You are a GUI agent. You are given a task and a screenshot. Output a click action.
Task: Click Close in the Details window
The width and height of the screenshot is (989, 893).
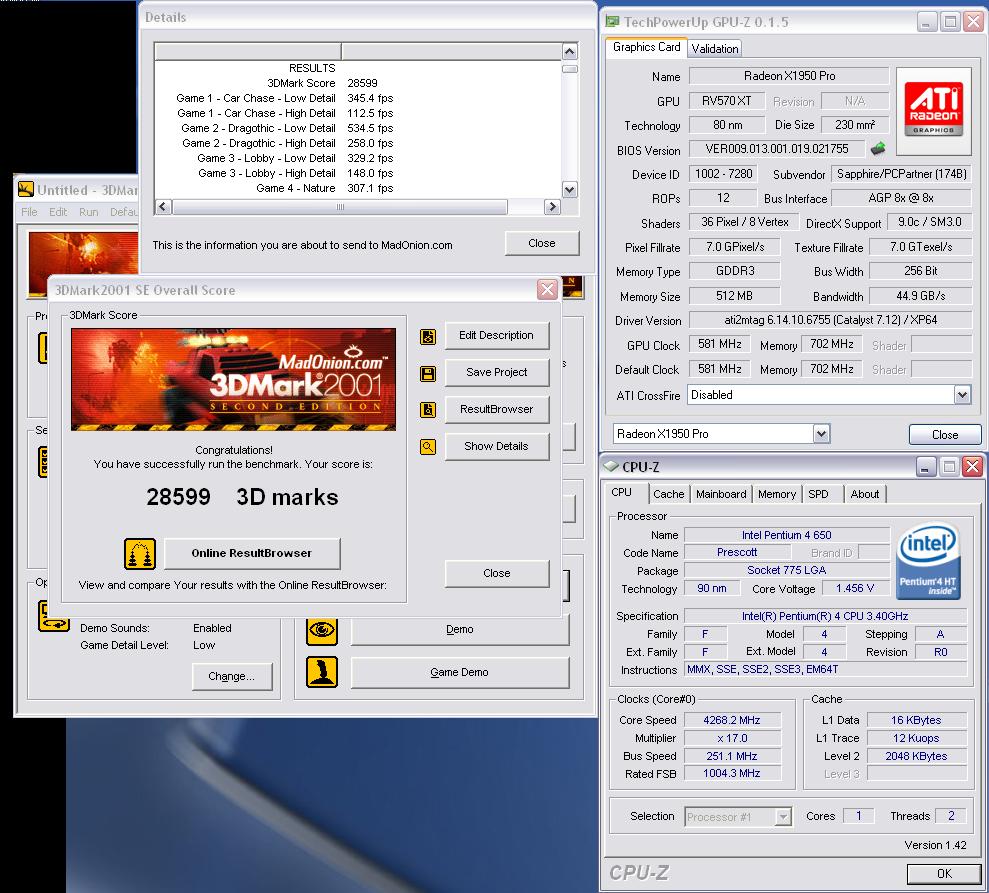click(542, 243)
